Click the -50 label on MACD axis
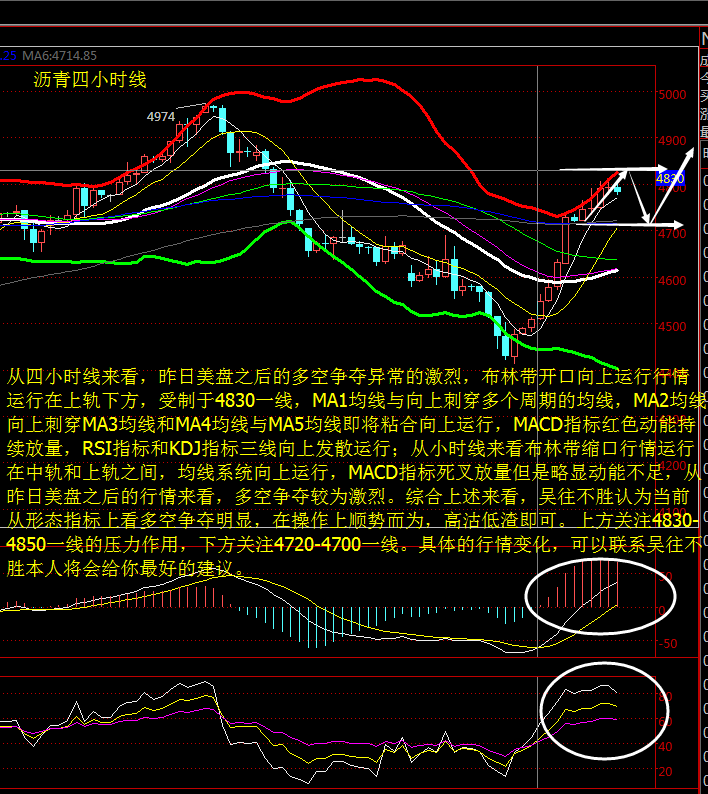Screen dimensions: 708x794 click(x=668, y=642)
